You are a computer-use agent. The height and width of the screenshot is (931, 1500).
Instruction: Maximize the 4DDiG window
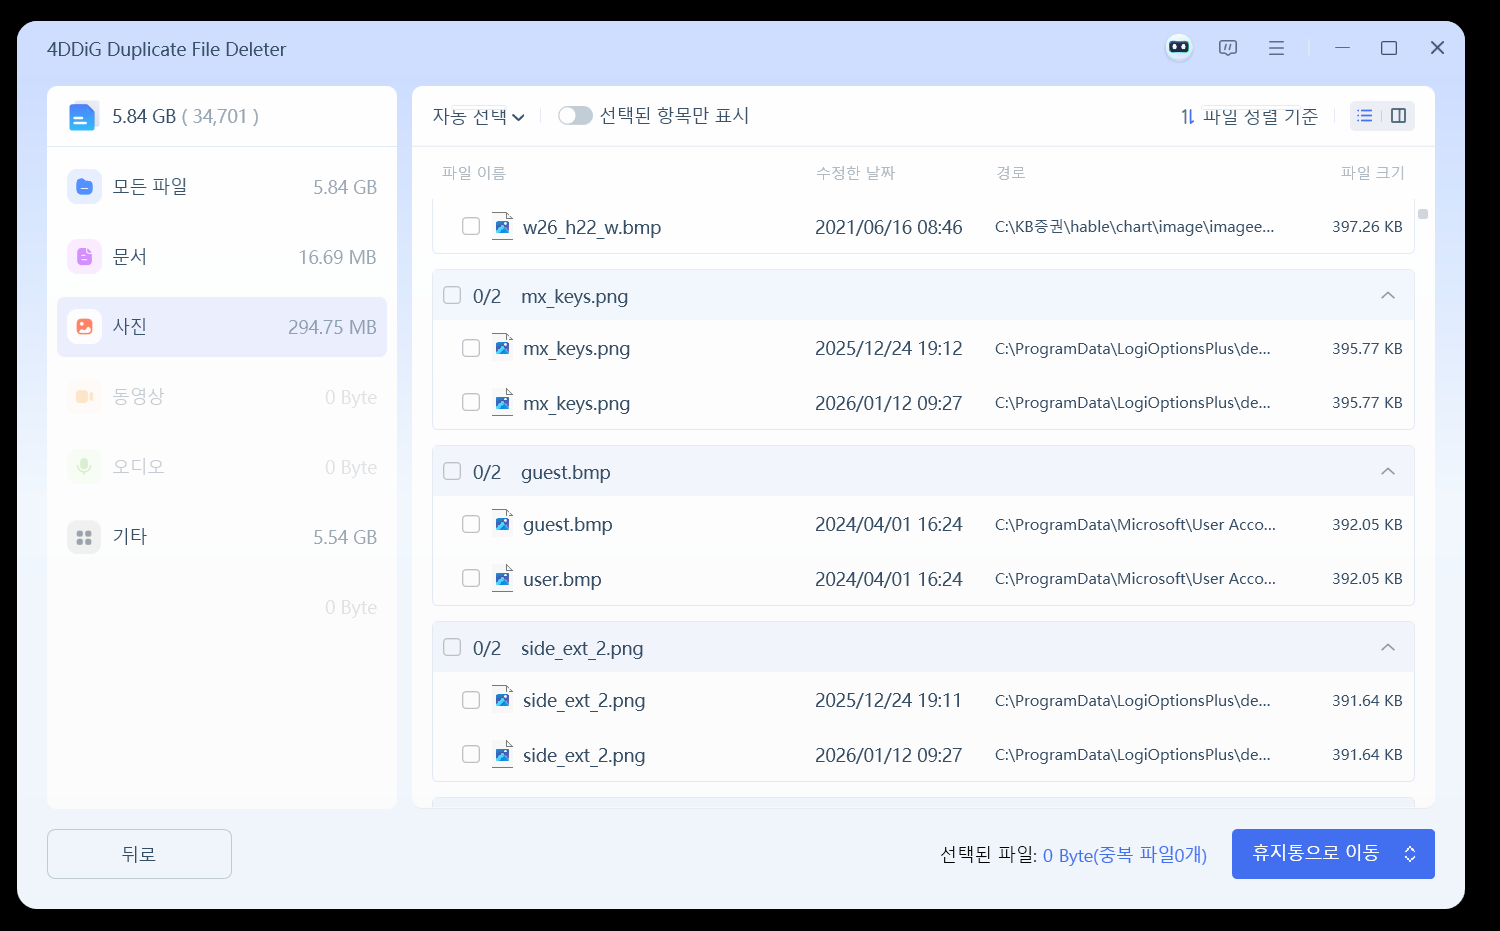[1389, 48]
